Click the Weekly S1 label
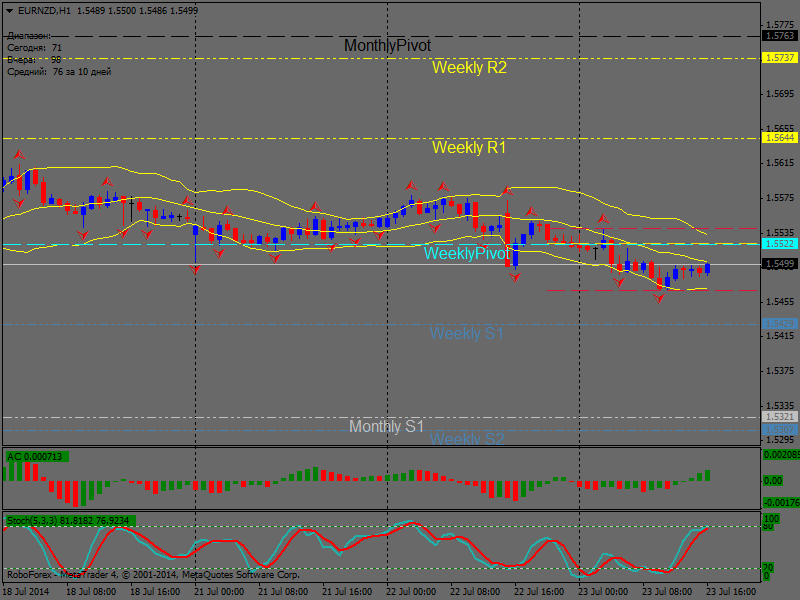Viewport: 800px width, 600px height. (x=466, y=333)
